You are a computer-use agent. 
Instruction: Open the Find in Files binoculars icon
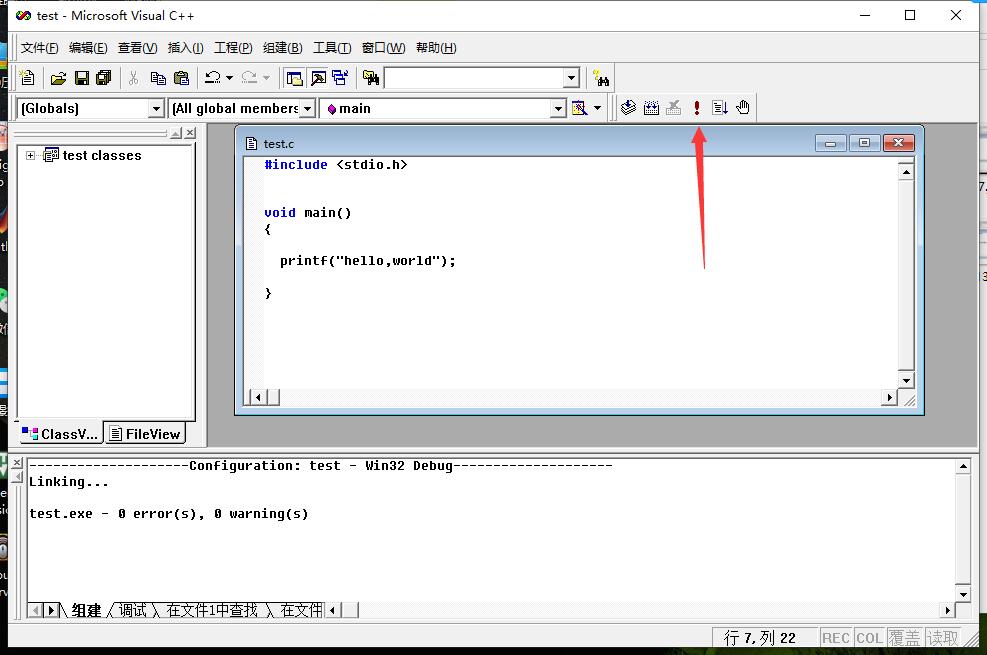(x=369, y=77)
